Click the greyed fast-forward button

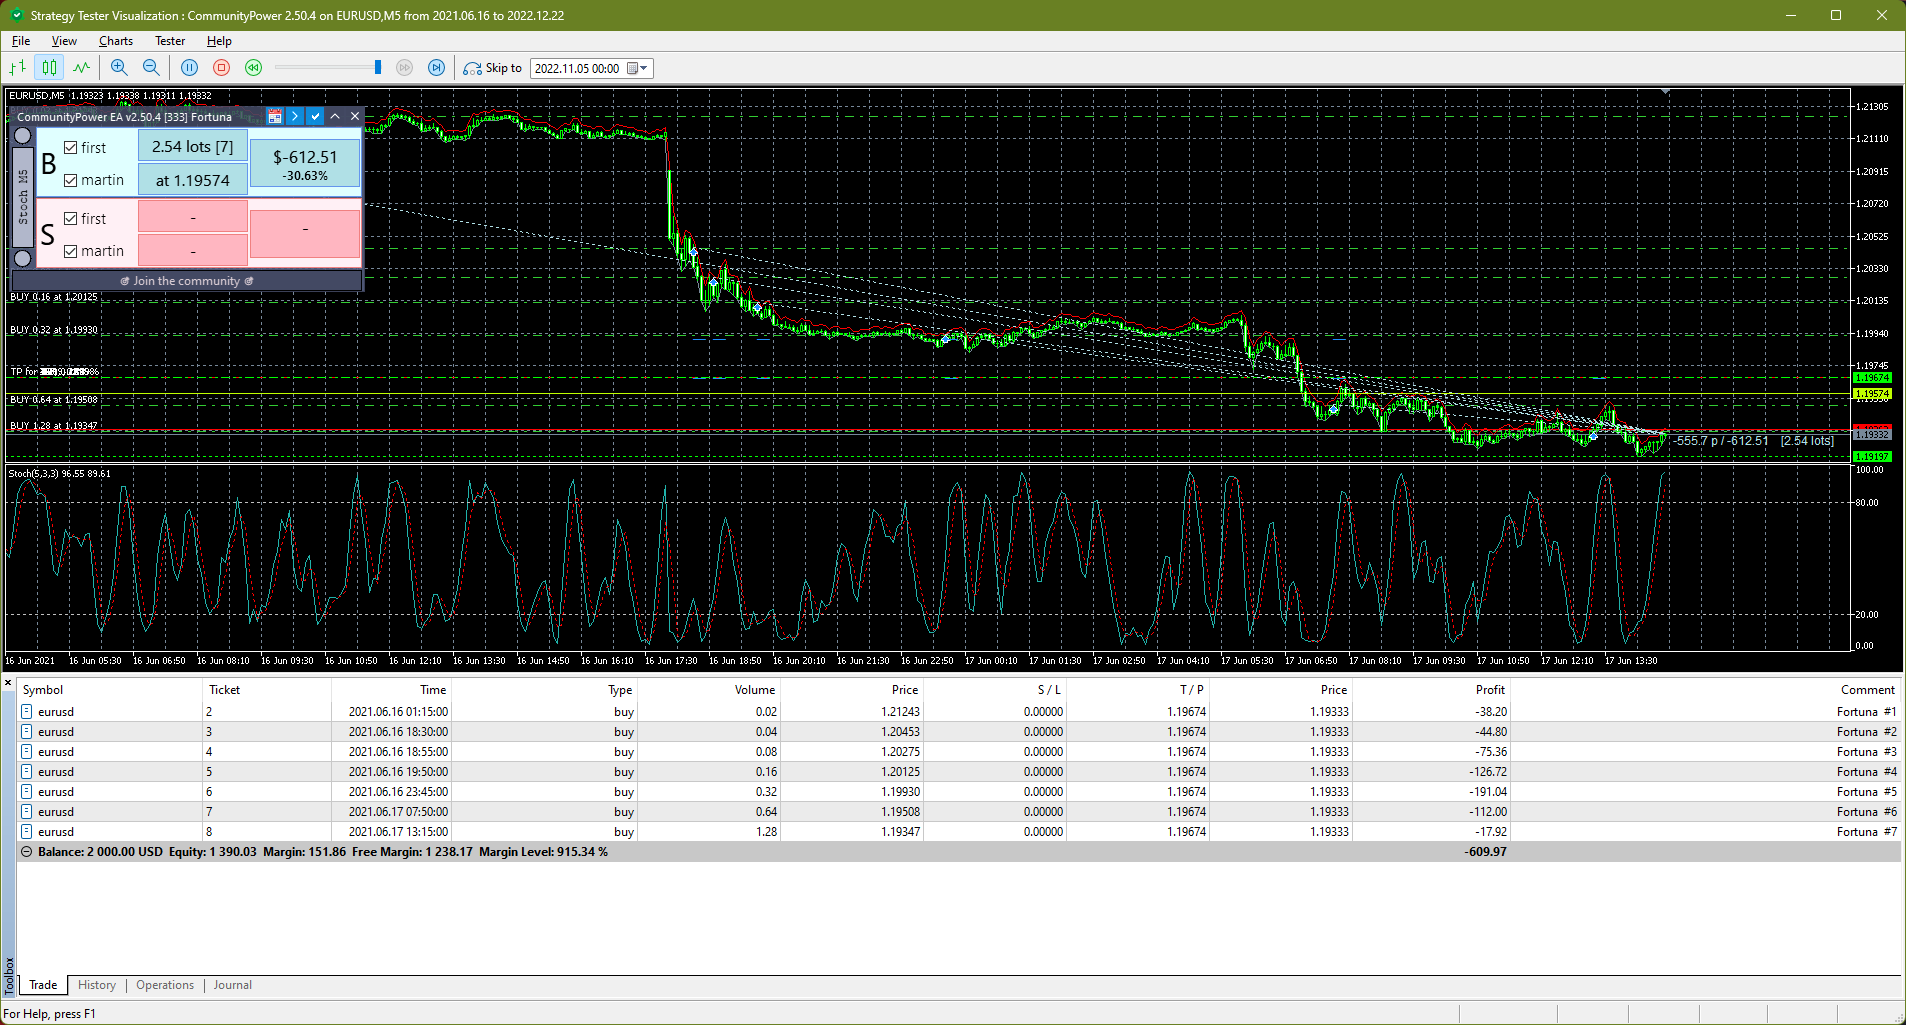[404, 68]
